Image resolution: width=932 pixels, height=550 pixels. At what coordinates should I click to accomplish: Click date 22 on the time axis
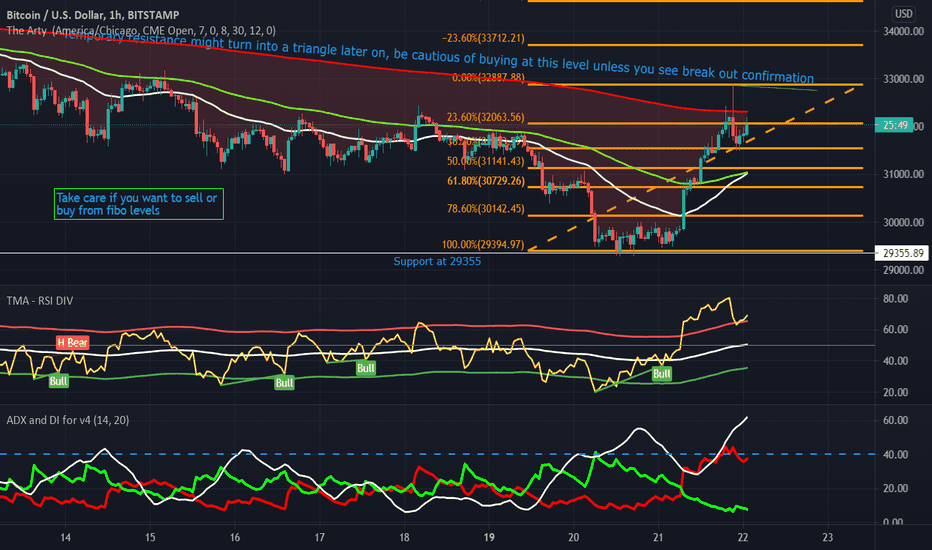[742, 538]
